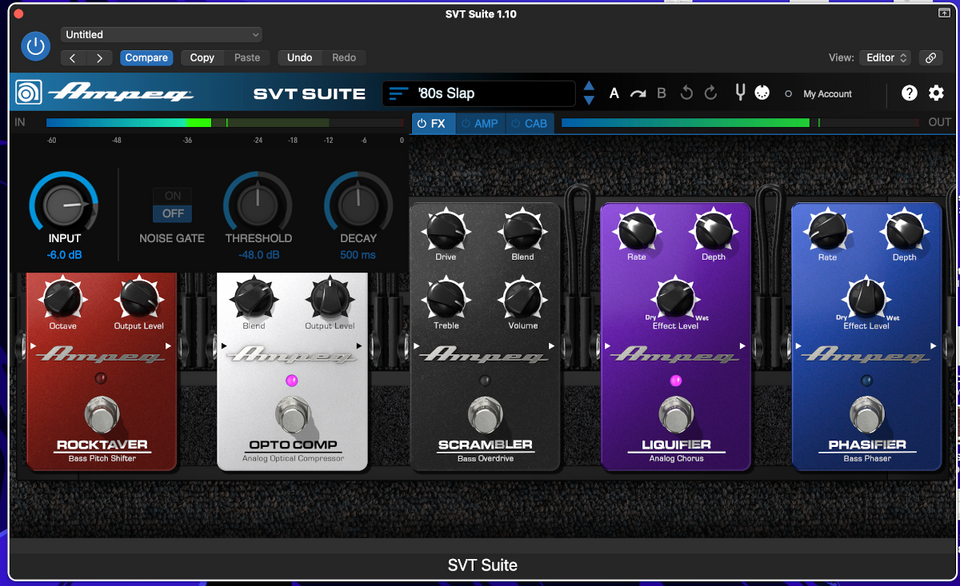Open the settings gear icon

tap(936, 93)
